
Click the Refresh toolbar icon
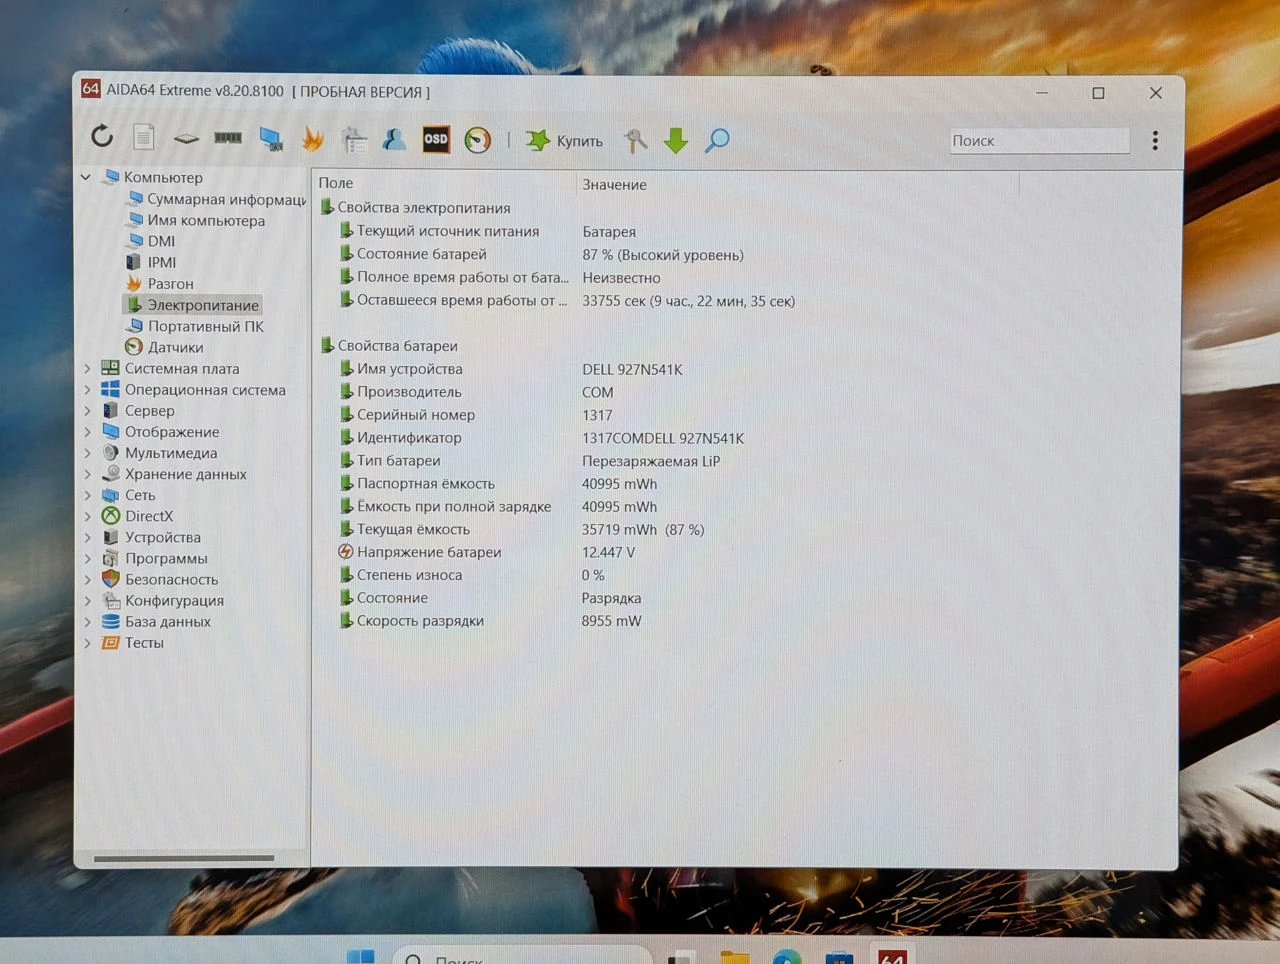point(102,137)
